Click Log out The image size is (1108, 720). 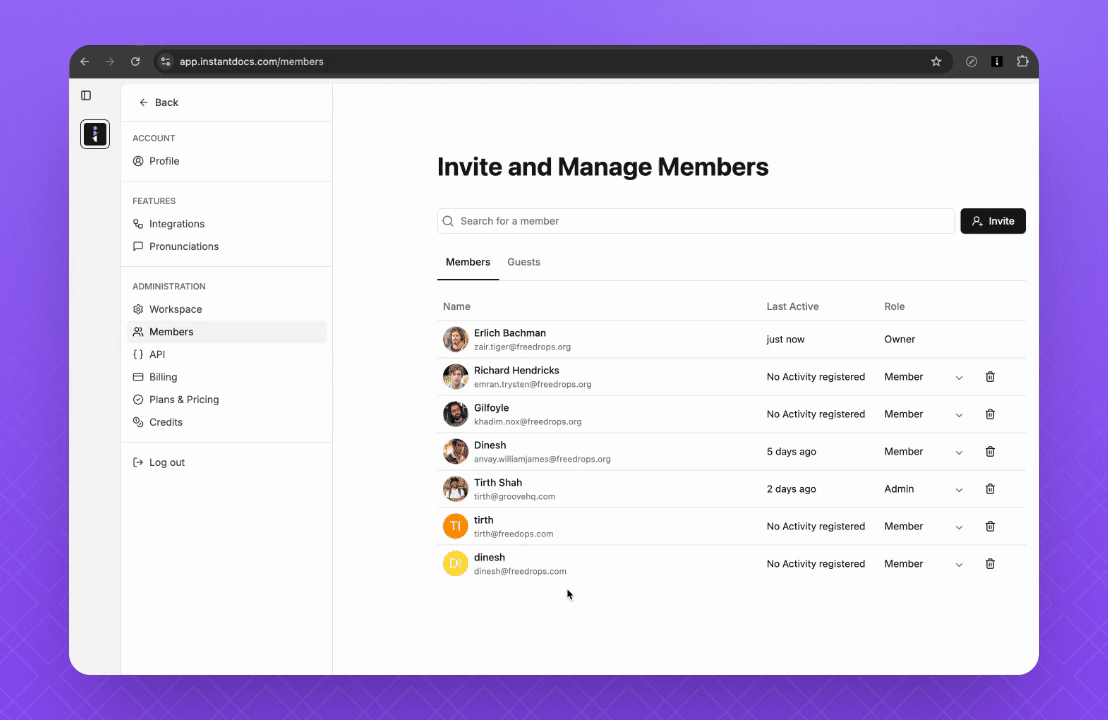coord(159,463)
